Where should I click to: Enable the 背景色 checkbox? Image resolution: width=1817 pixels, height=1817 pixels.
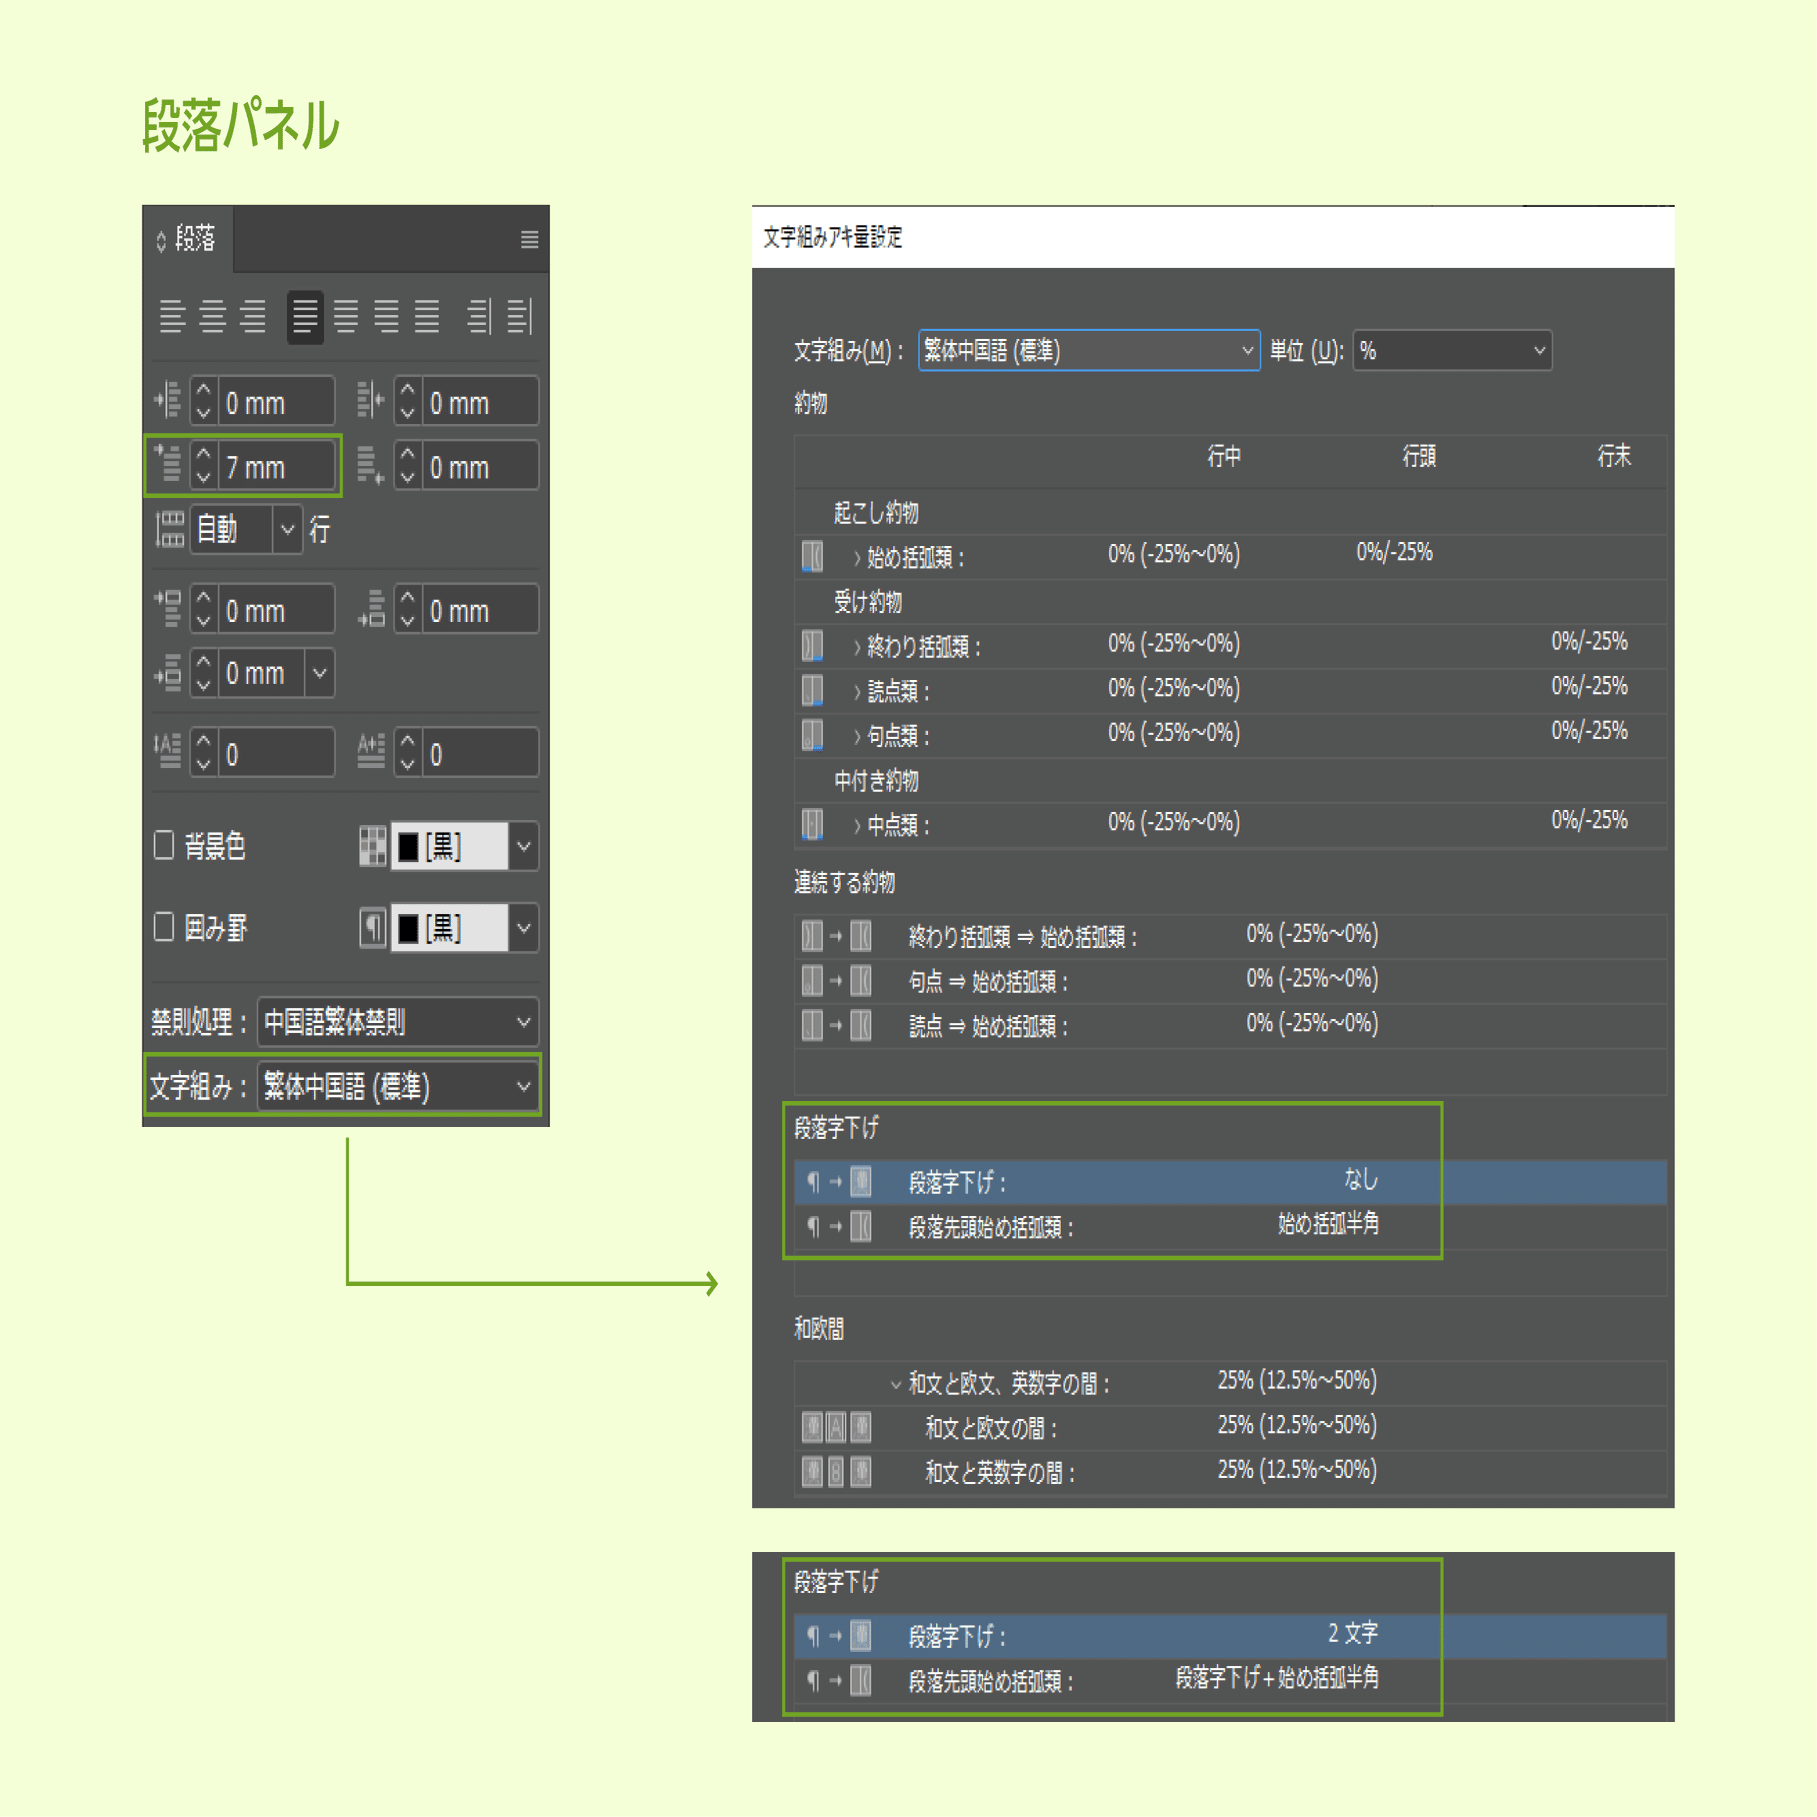point(164,845)
